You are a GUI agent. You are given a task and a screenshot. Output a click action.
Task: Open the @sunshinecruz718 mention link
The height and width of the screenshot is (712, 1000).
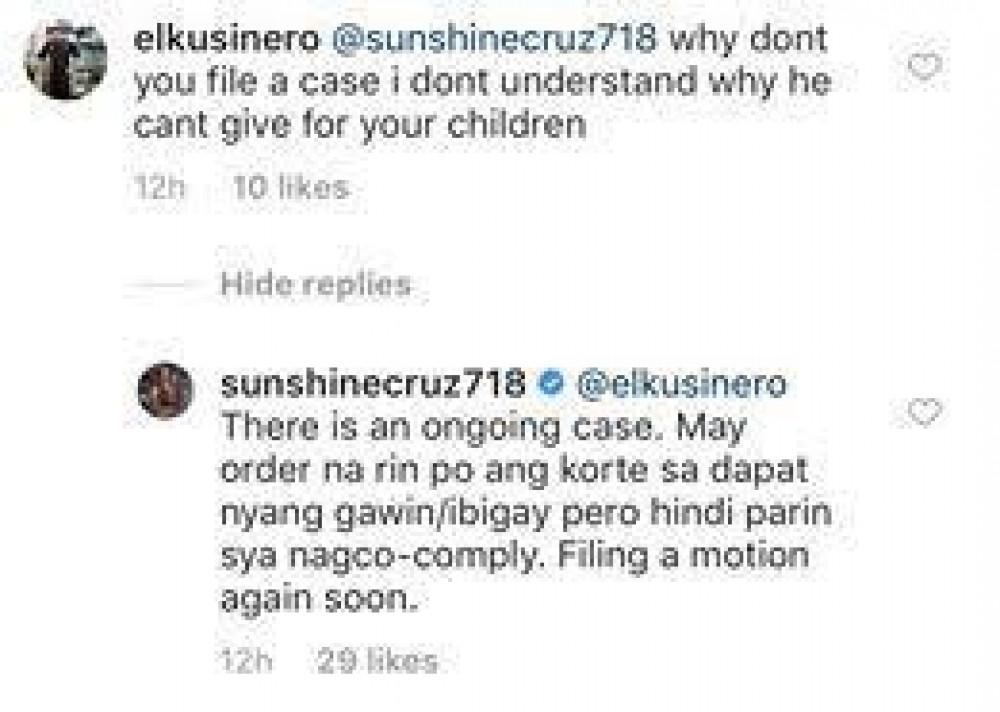tap(496, 40)
